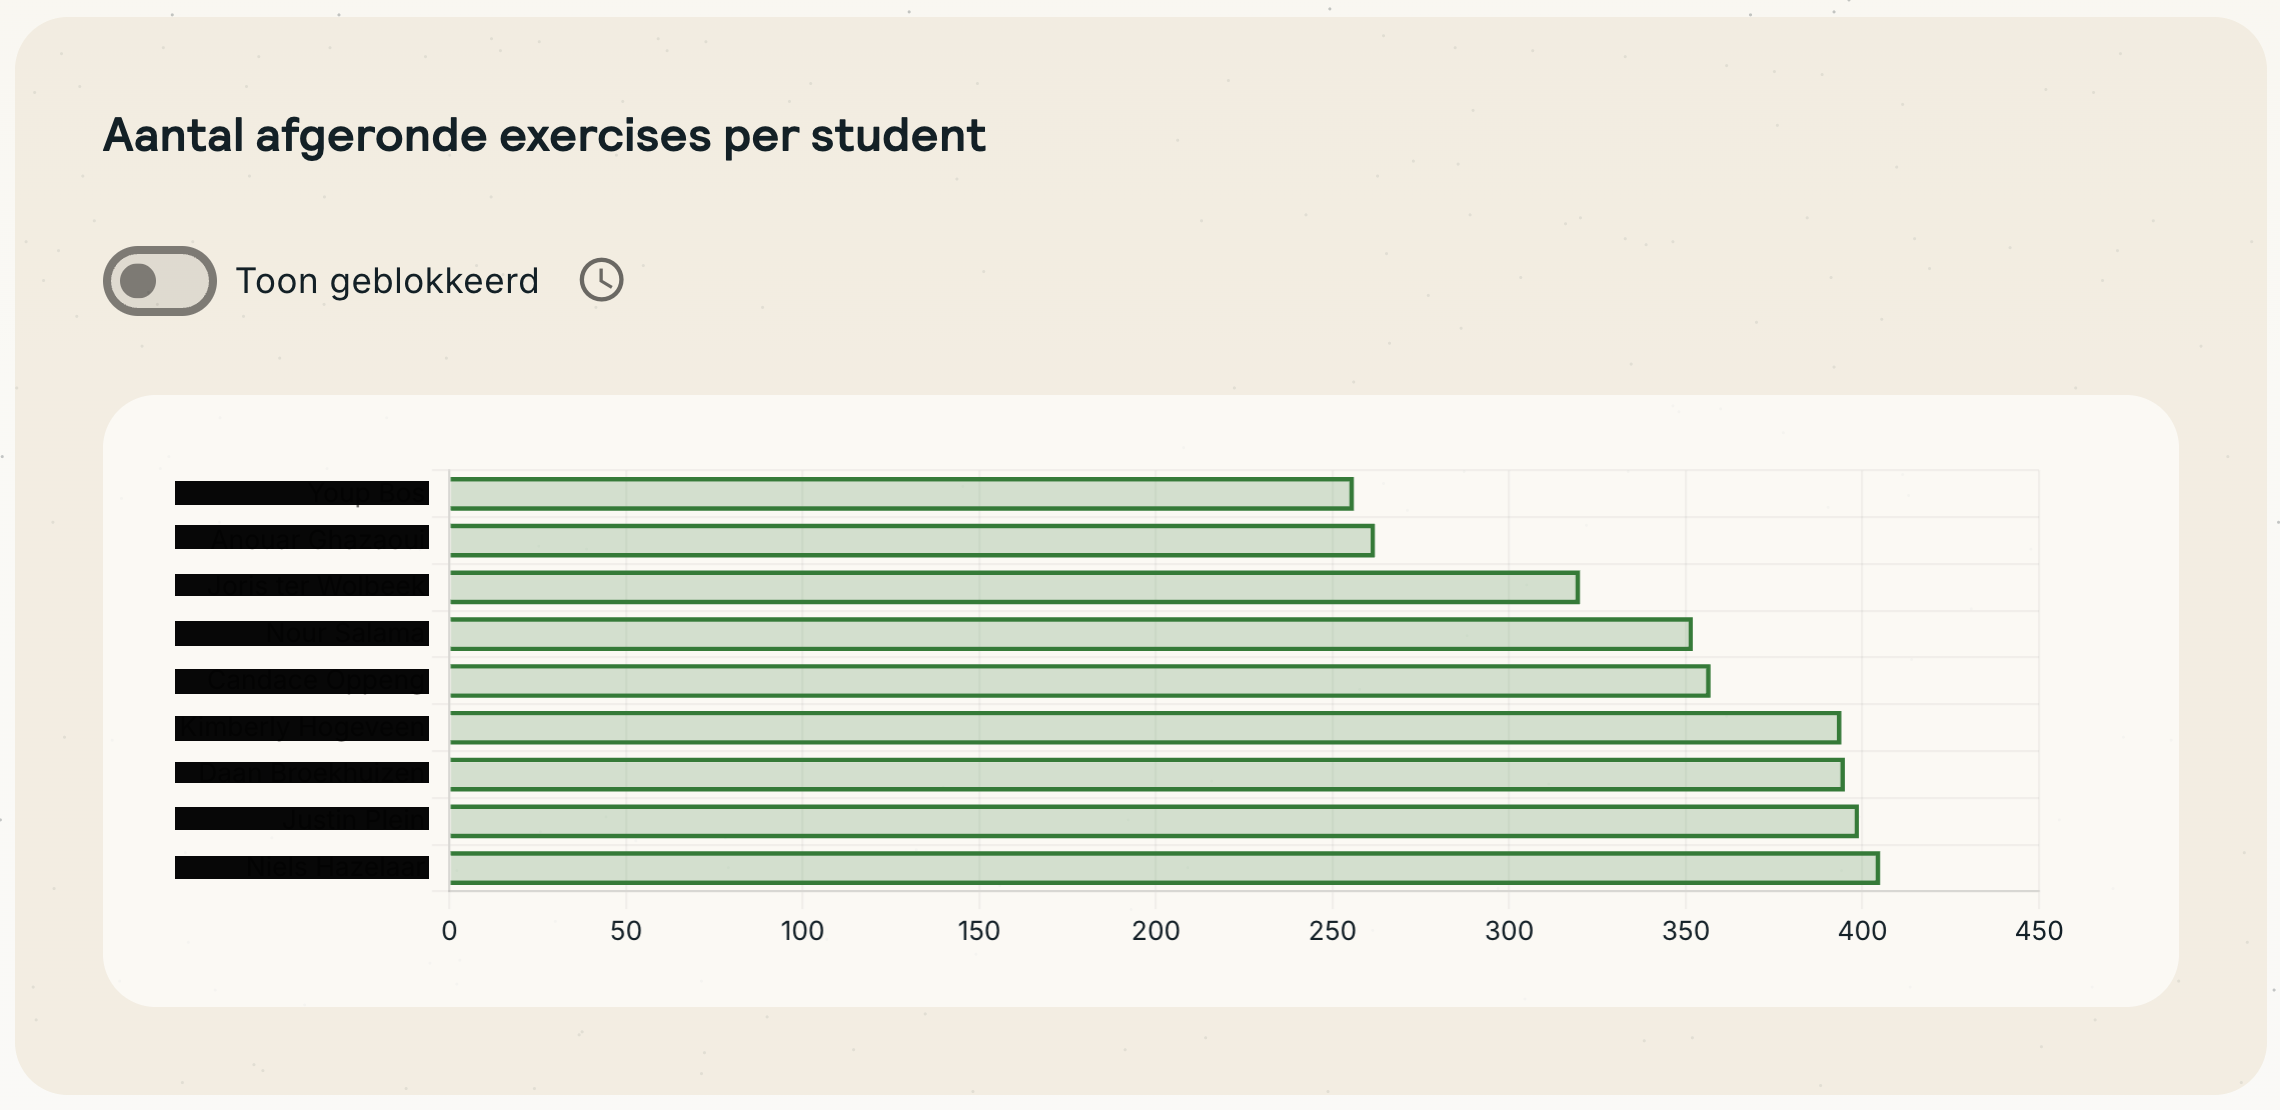Click the second-shortest bar in the chart
The width and height of the screenshot is (2280, 1110).
pyautogui.click(x=910, y=541)
